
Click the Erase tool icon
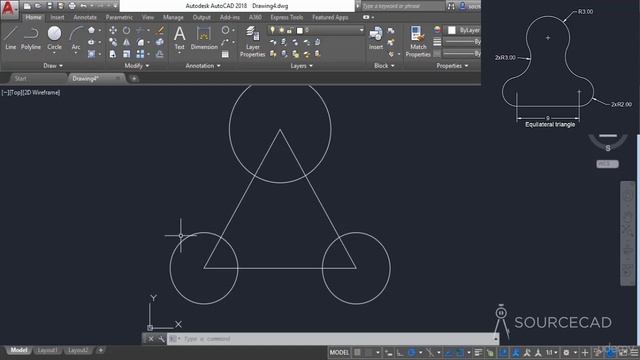tap(160, 30)
